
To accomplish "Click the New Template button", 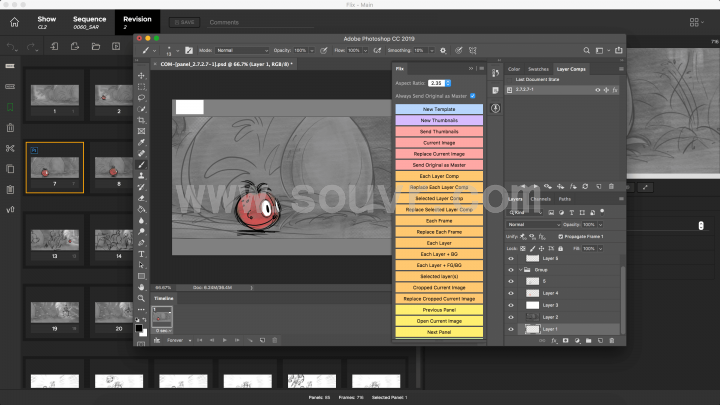I will tap(439, 109).
